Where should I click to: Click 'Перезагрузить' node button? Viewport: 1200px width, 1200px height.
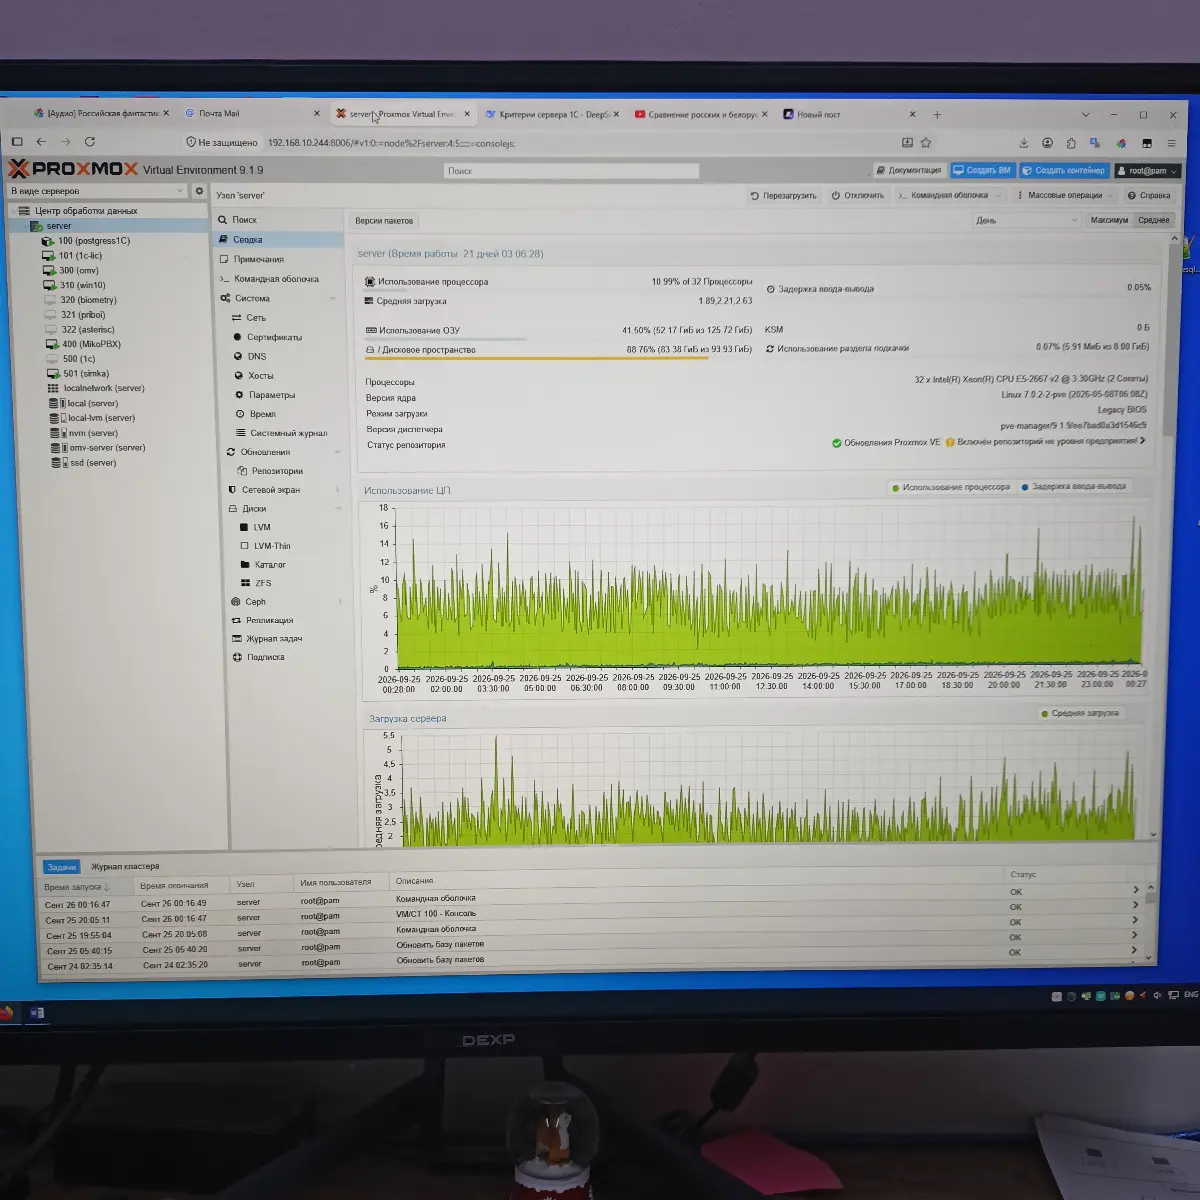coord(783,196)
